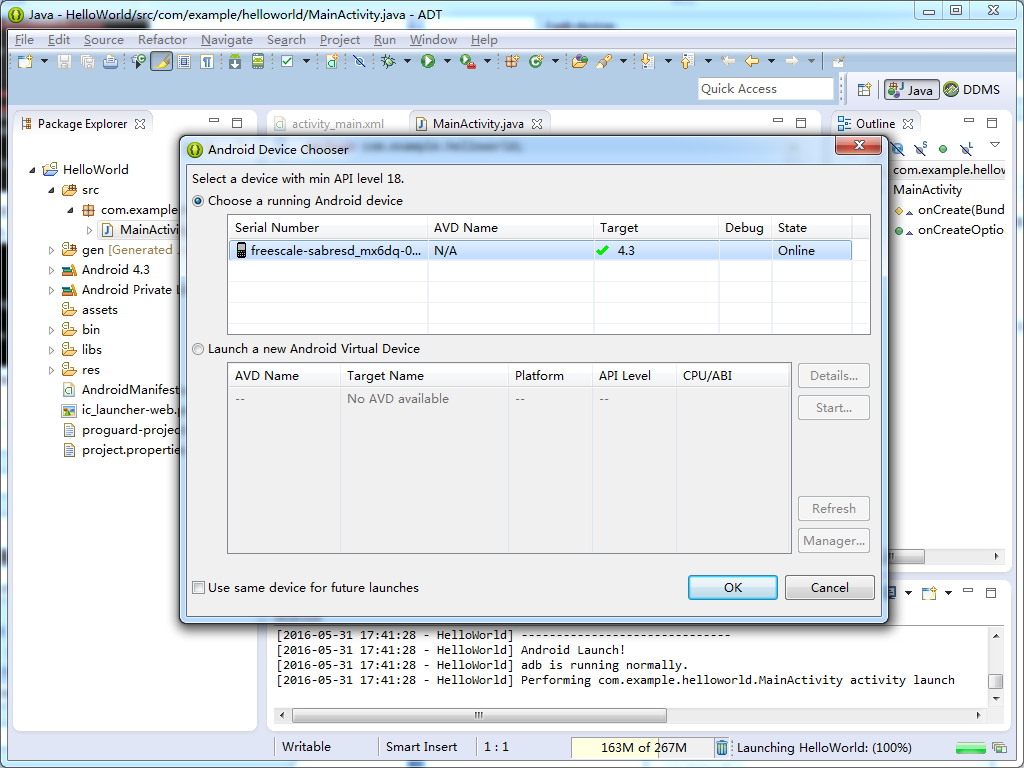The height and width of the screenshot is (768, 1024).
Task: Click the New wizard icon in toolbar
Action: (x=25, y=61)
